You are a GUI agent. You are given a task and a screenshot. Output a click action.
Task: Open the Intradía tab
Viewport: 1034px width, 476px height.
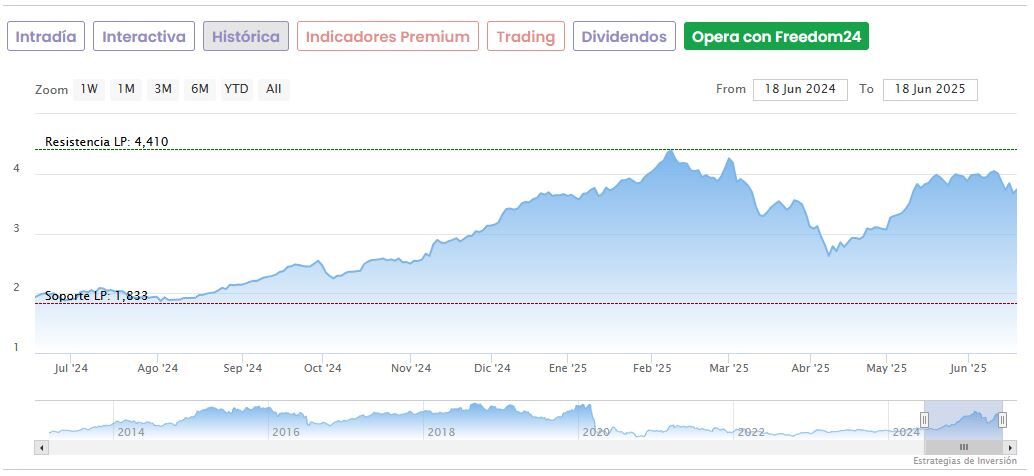point(46,37)
